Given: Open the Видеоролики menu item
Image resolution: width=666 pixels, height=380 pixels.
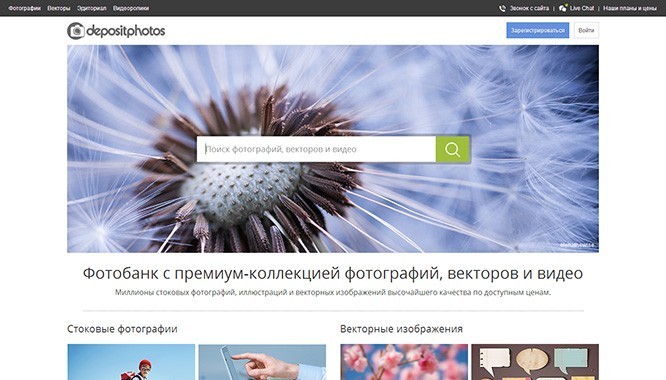Looking at the screenshot, I should pos(131,8).
